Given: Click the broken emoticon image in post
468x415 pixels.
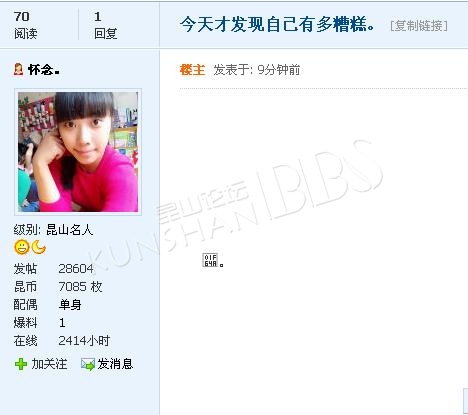Looking at the screenshot, I should pos(210,260).
